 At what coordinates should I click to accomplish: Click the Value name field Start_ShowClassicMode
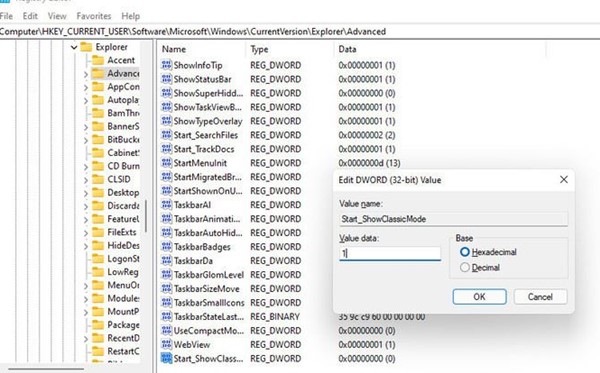(x=453, y=219)
